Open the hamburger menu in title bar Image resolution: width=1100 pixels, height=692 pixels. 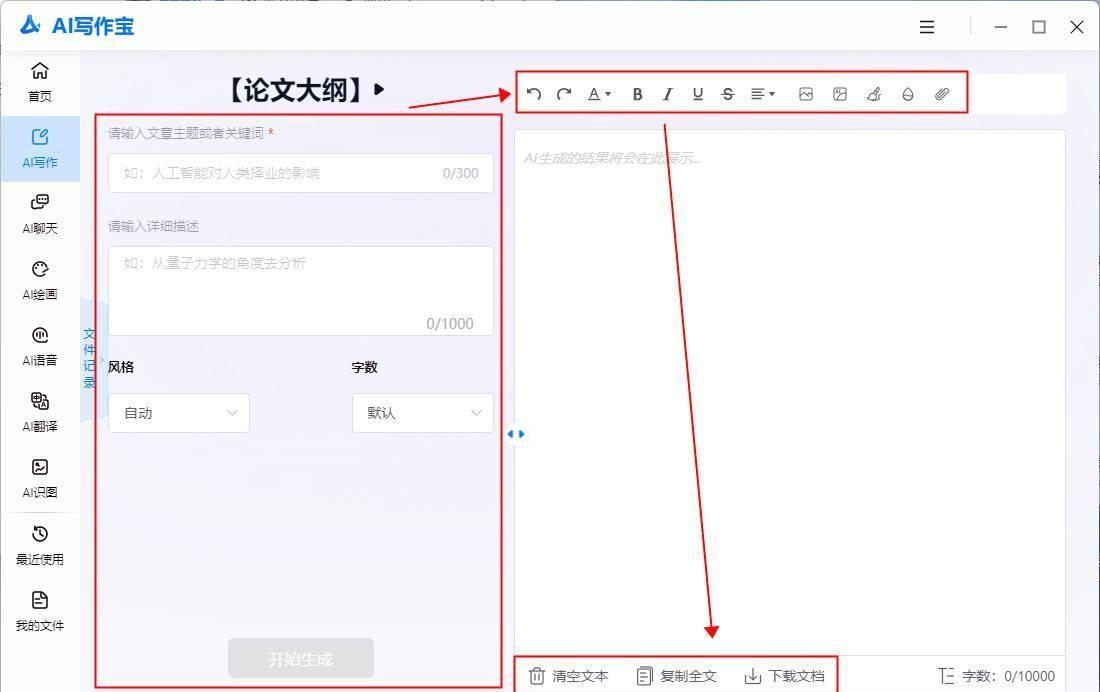click(927, 27)
